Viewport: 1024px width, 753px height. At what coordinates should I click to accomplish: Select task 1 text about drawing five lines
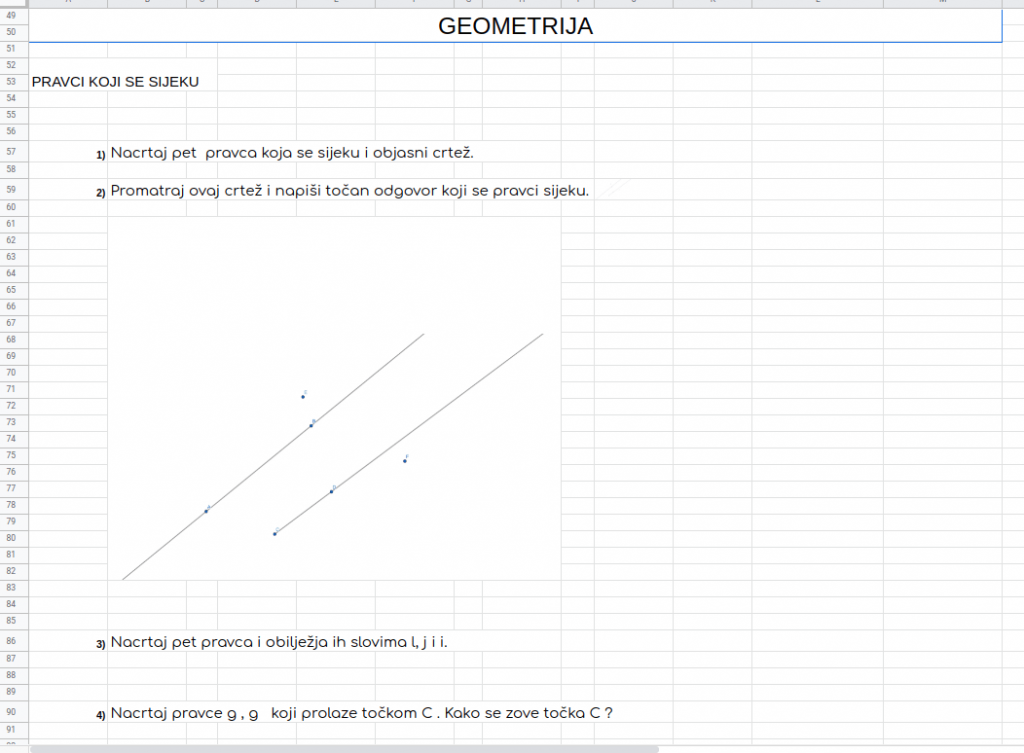tap(291, 153)
